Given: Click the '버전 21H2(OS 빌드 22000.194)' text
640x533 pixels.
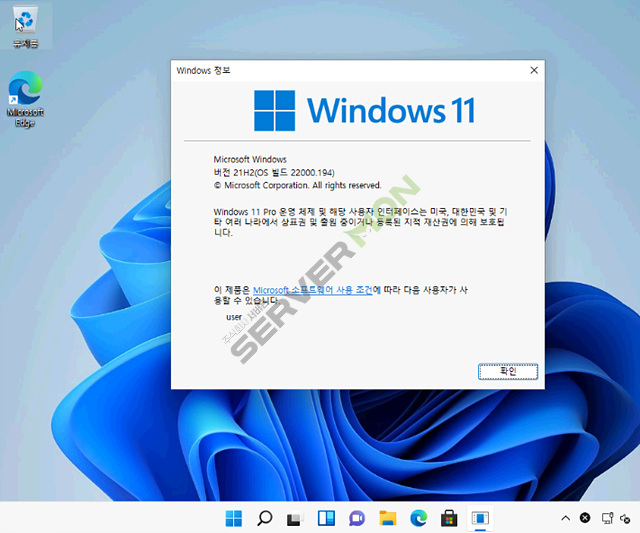Looking at the screenshot, I should [274, 172].
